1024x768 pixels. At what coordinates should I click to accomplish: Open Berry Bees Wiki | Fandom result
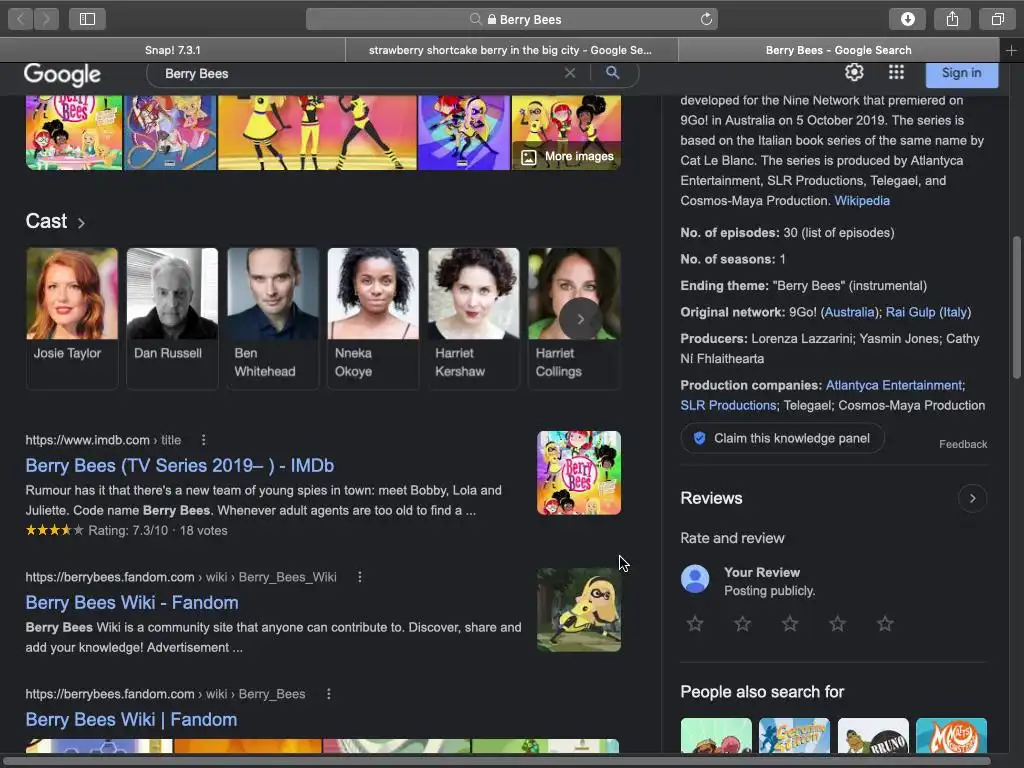pyautogui.click(x=131, y=720)
